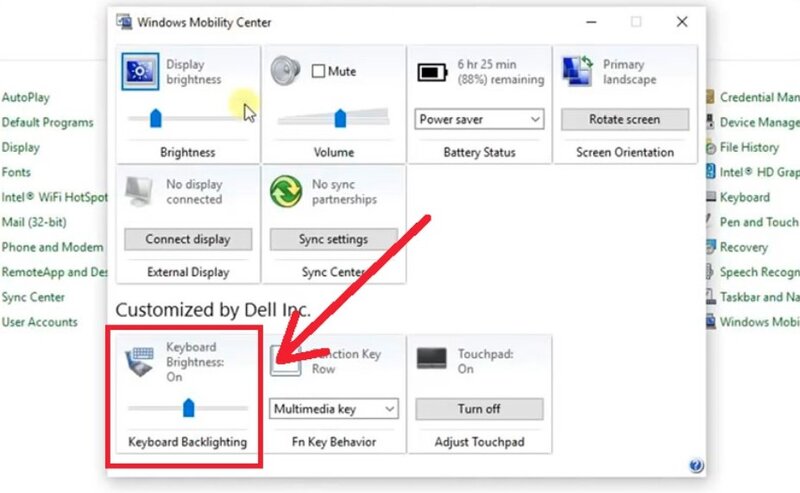
Task: Click the Volume slider handle
Action: coord(340,118)
